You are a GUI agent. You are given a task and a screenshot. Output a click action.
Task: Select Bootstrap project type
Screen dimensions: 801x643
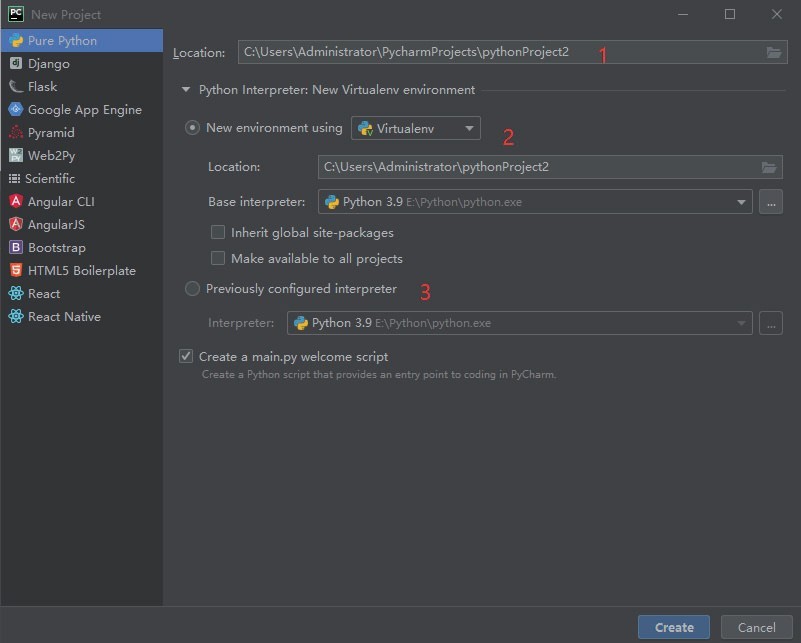pos(82,247)
